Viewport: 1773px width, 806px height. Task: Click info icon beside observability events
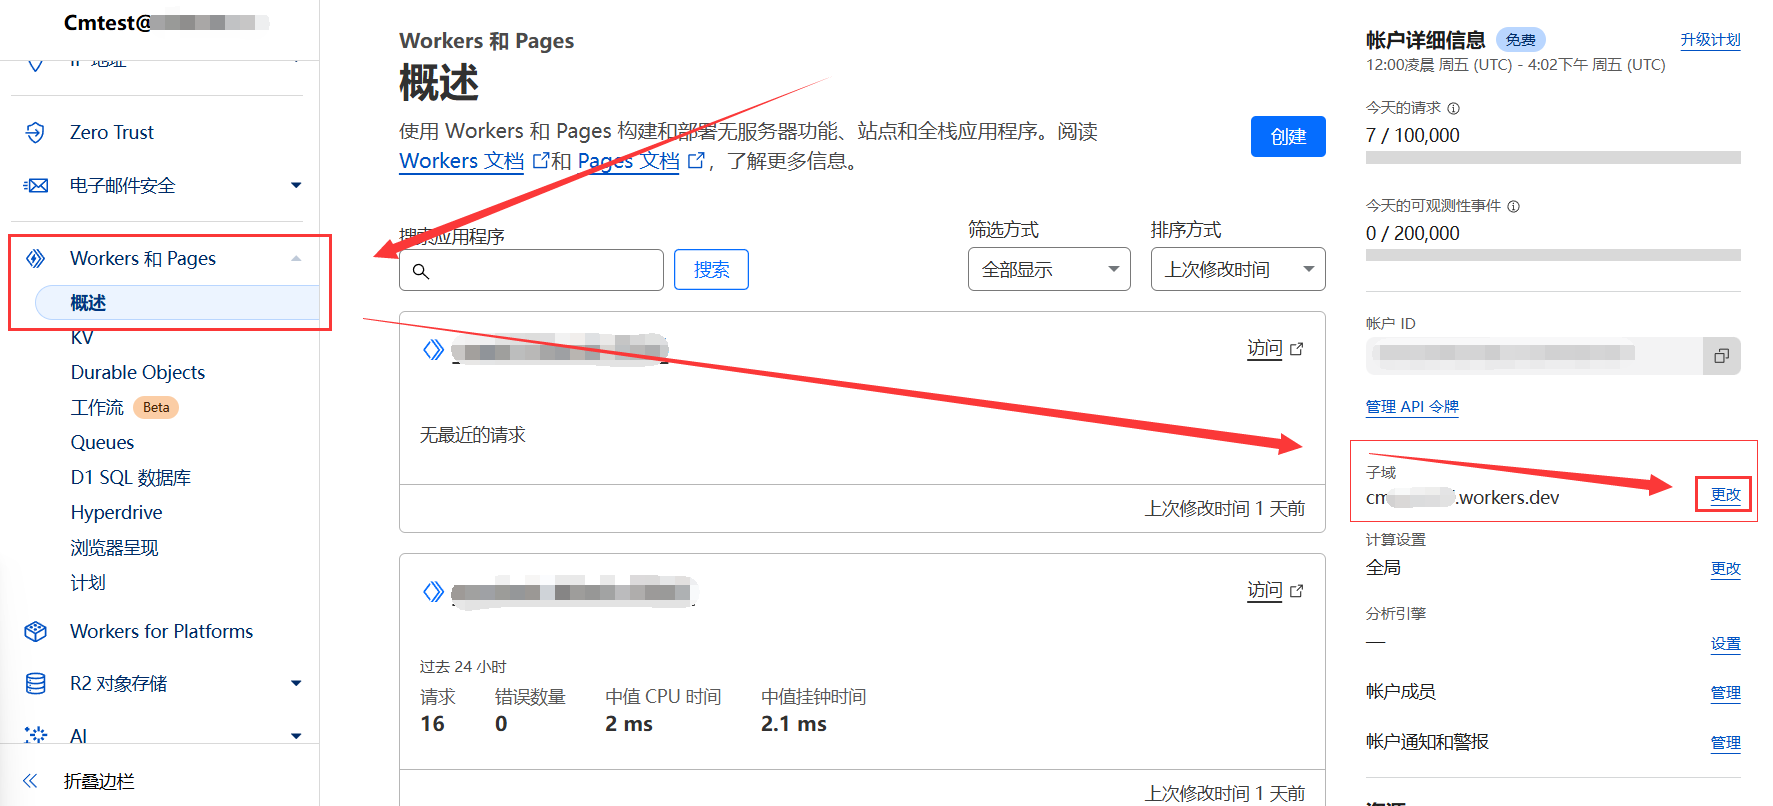click(1513, 207)
